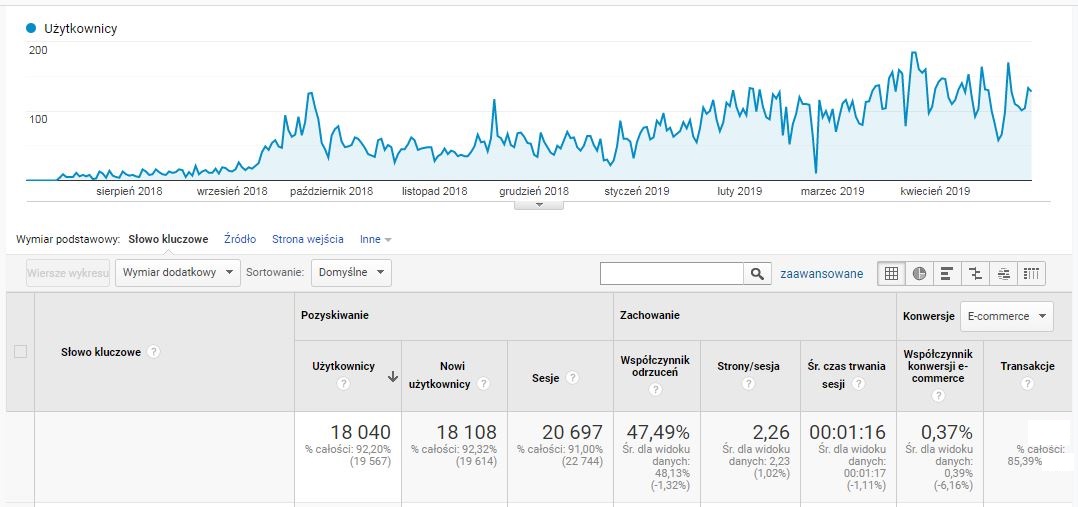Open help icon under Strony/sesja
This screenshot has height=507, width=1078.
(x=749, y=384)
